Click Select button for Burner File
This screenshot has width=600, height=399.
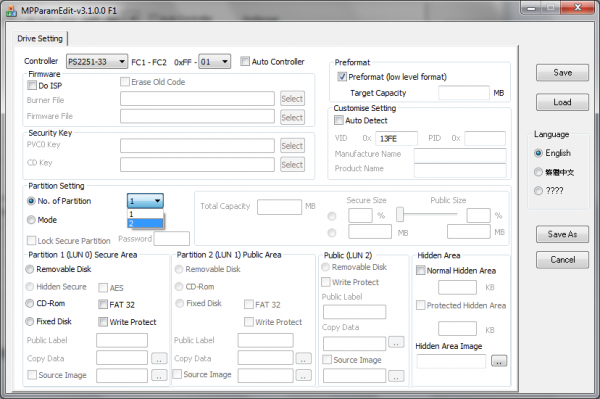[292, 99]
